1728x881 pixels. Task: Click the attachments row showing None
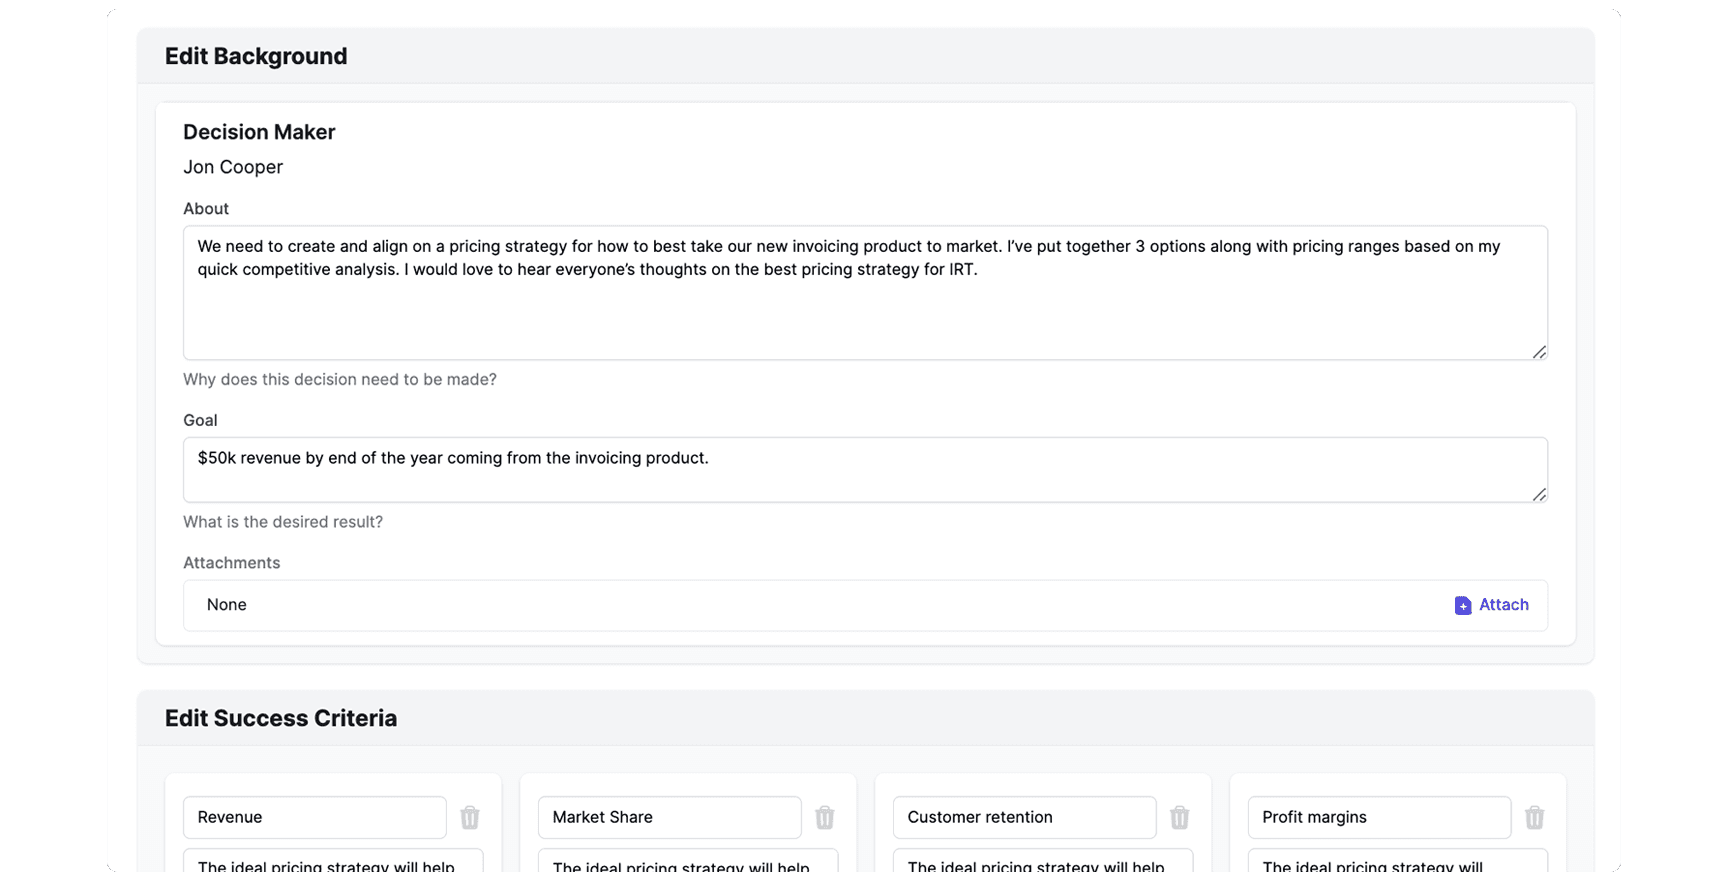tap(800, 605)
